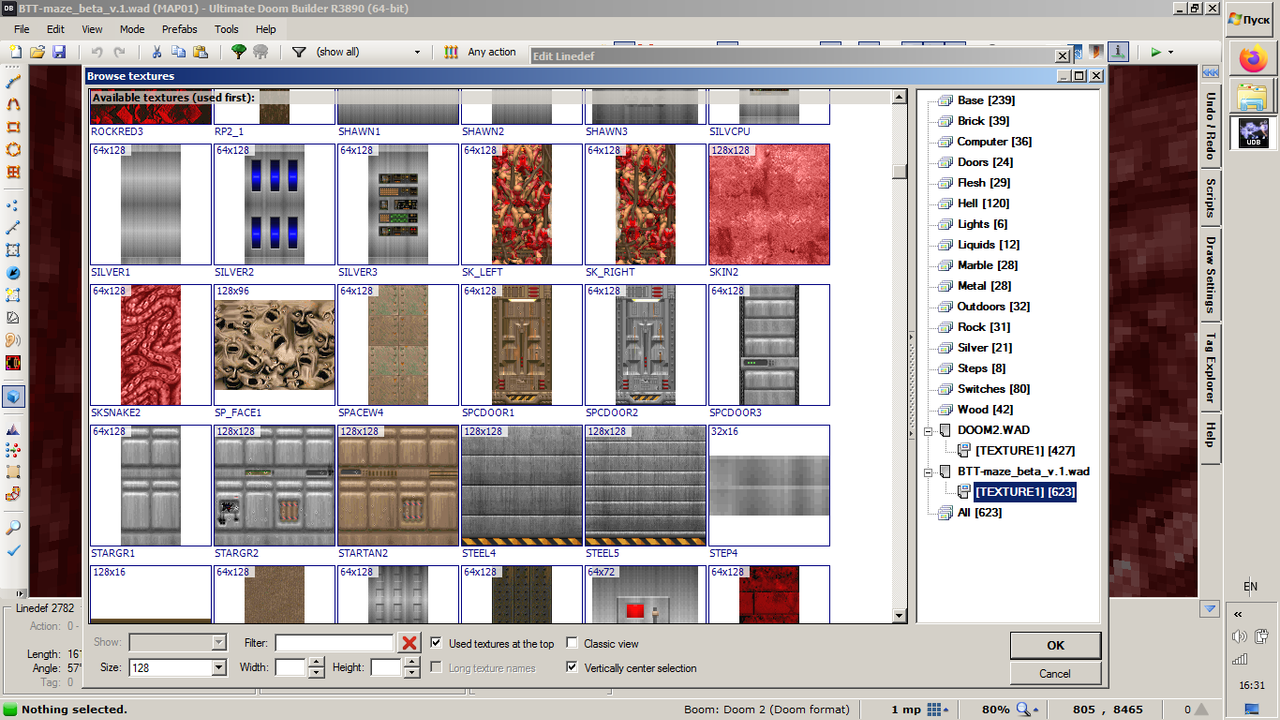The width and height of the screenshot is (1280, 720).
Task: Switch to Vertices mode icon
Action: [14, 205]
